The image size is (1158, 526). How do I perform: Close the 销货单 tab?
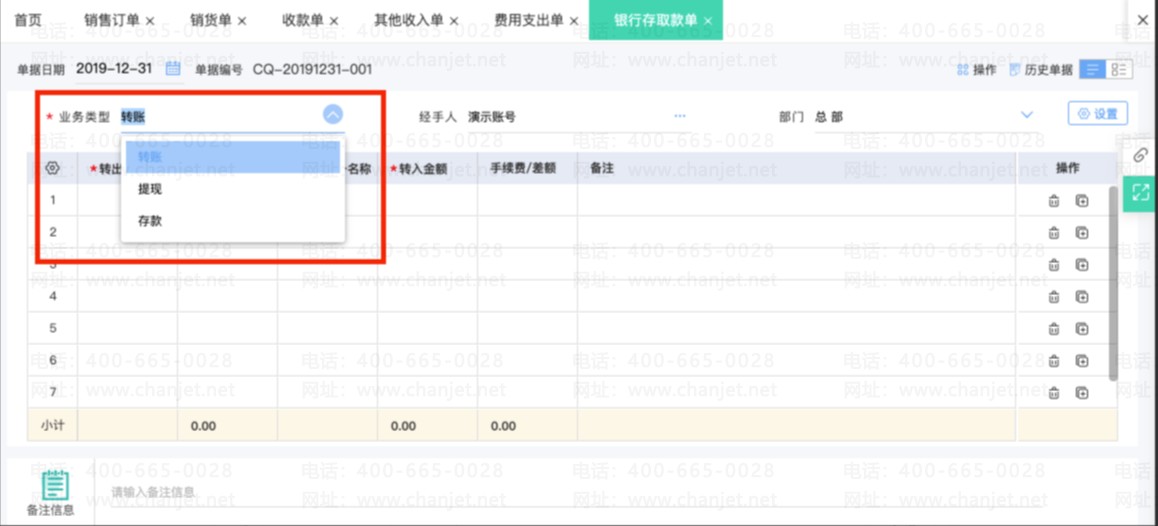coord(242,21)
